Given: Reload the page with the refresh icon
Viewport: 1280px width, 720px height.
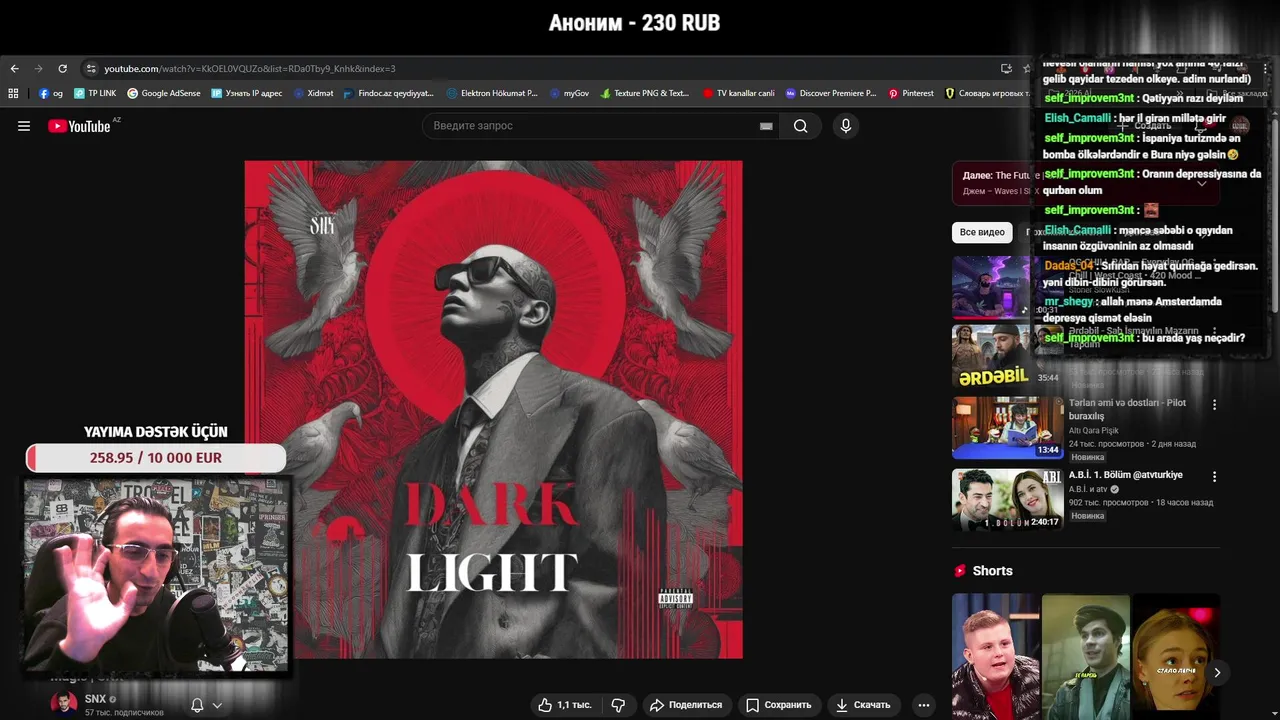Looking at the screenshot, I should [62, 69].
